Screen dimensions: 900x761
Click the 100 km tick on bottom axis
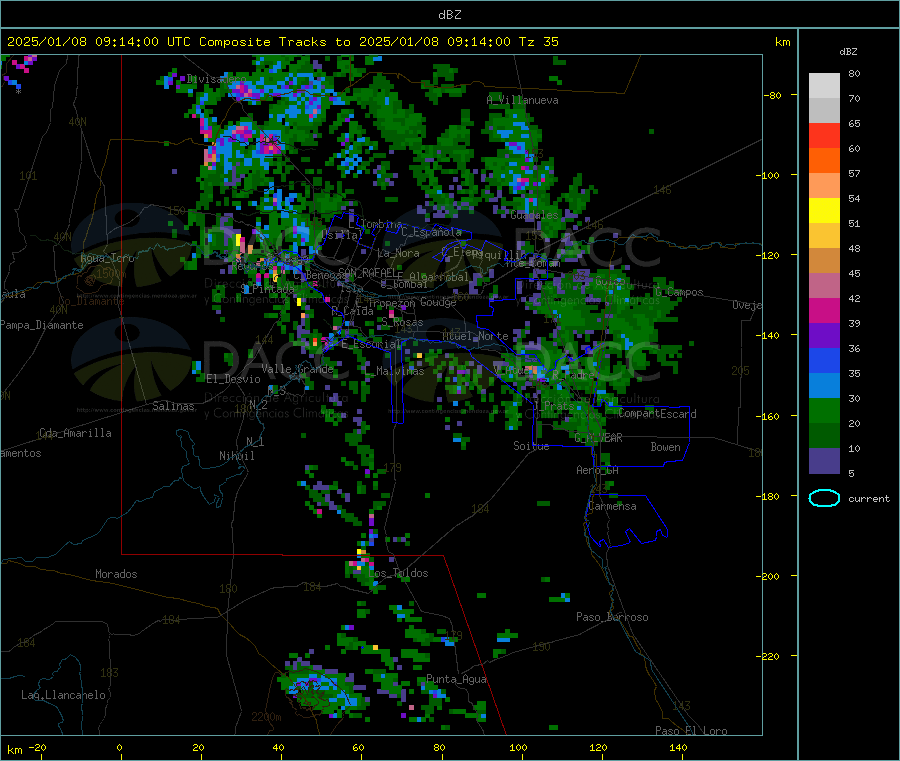(518, 748)
